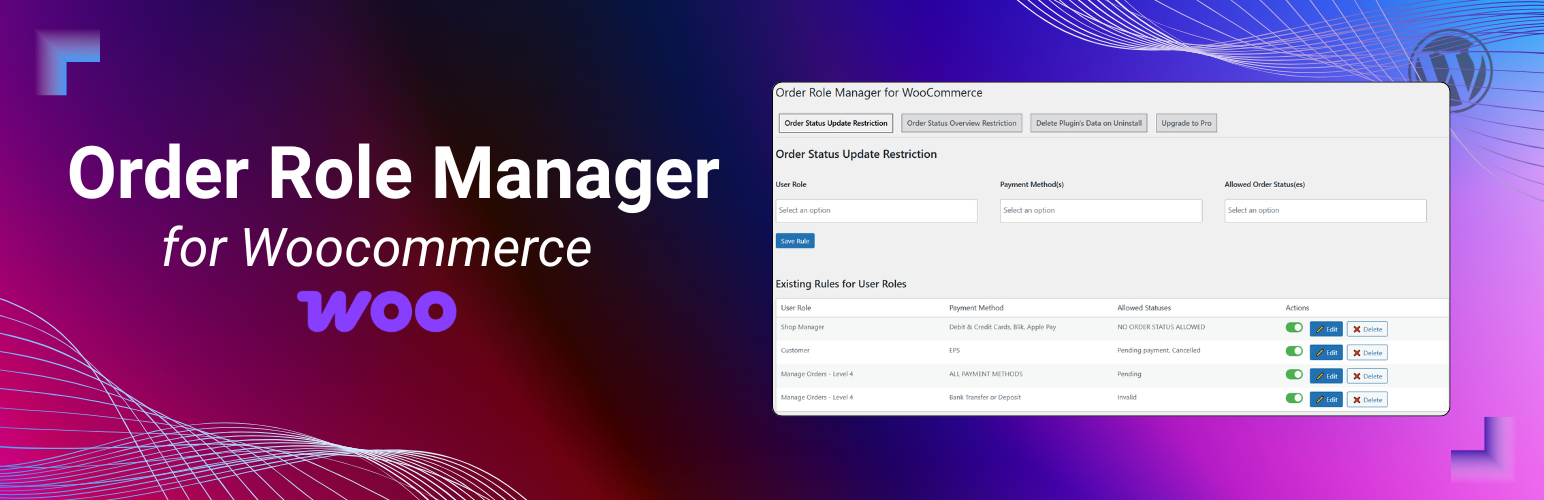1544x500 pixels.
Task: Click "Order Role Manager for WooCommerce" page title
Action: 879,92
